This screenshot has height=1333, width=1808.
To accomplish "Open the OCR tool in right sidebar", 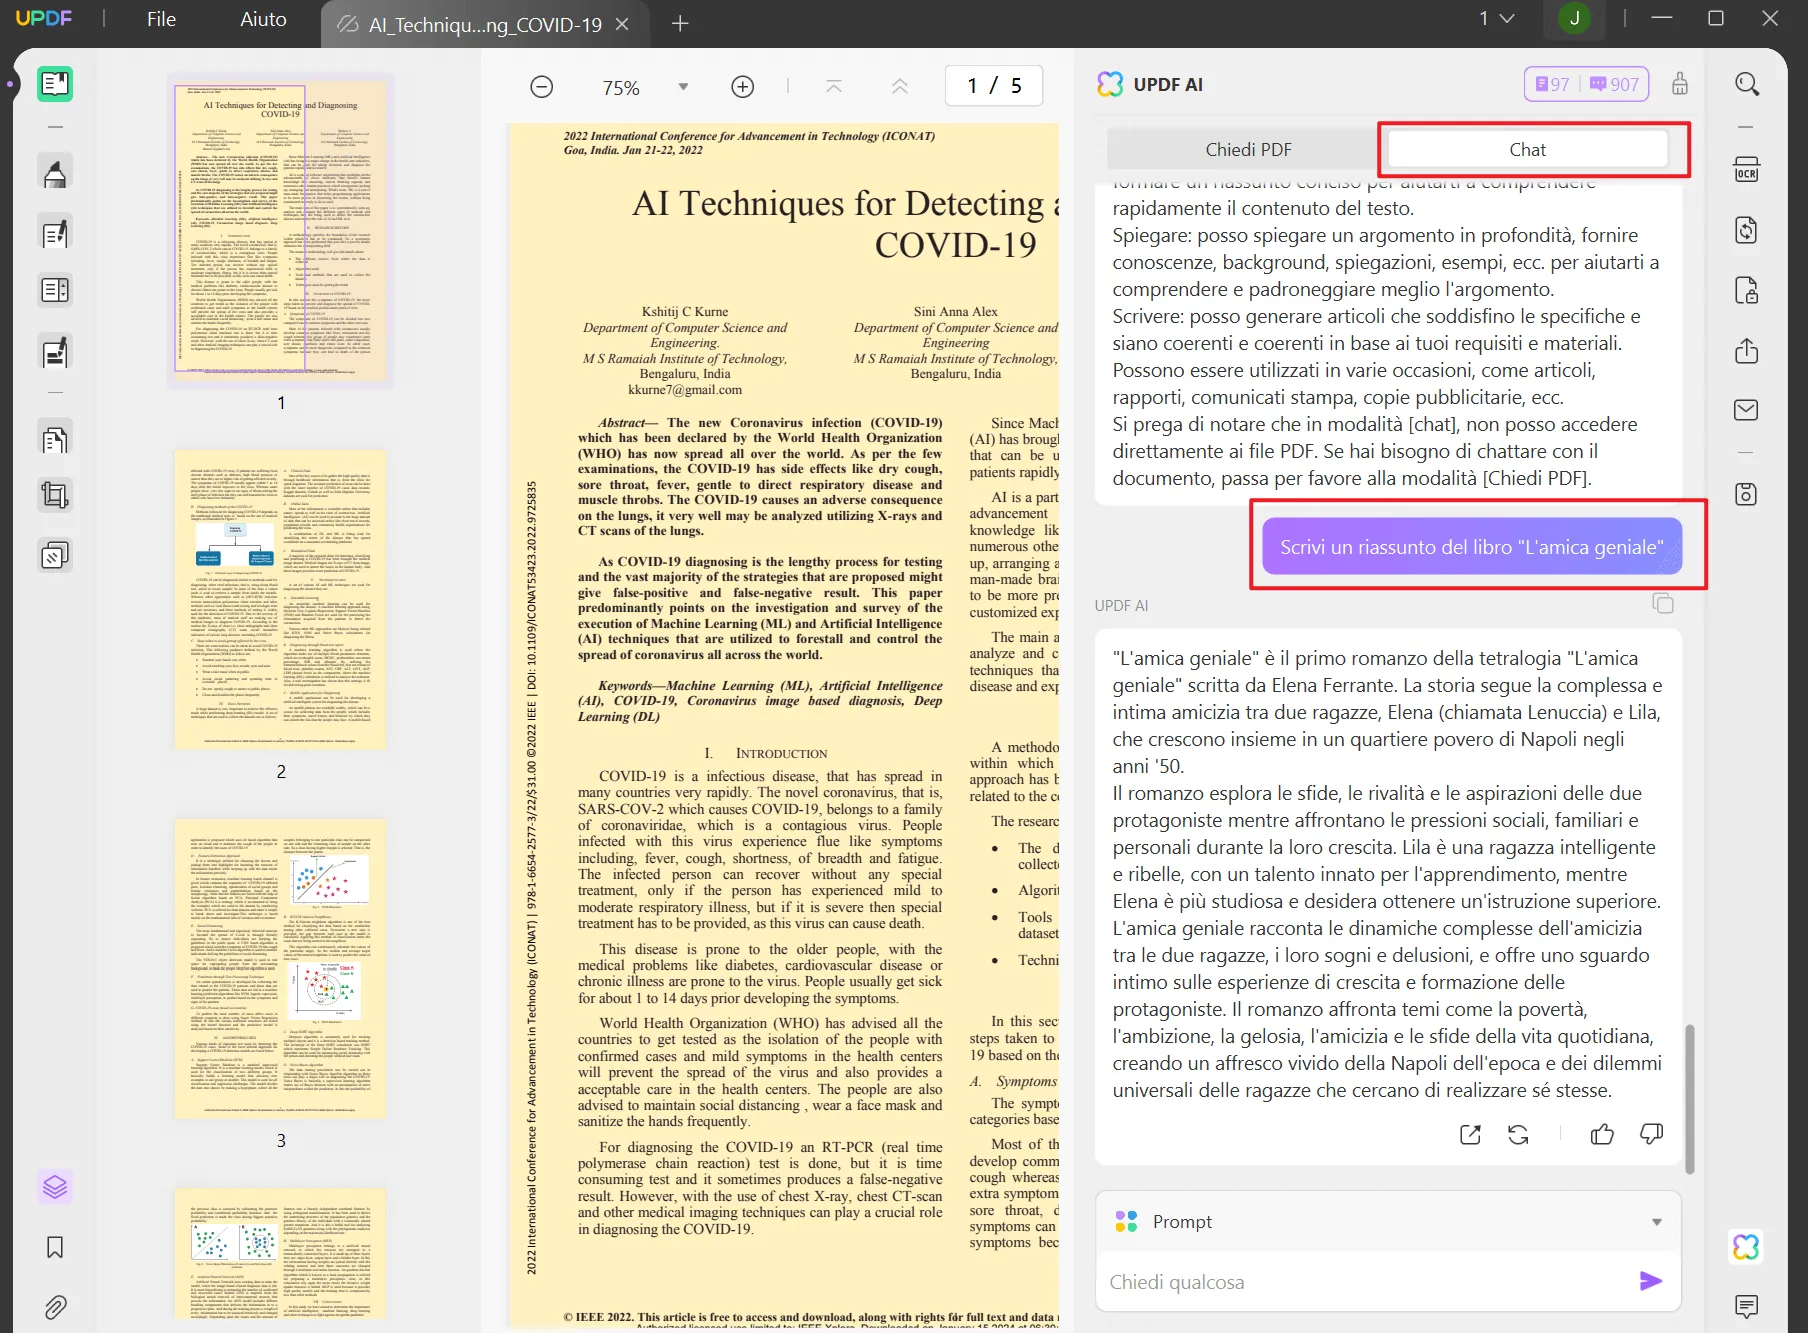I will [1746, 169].
